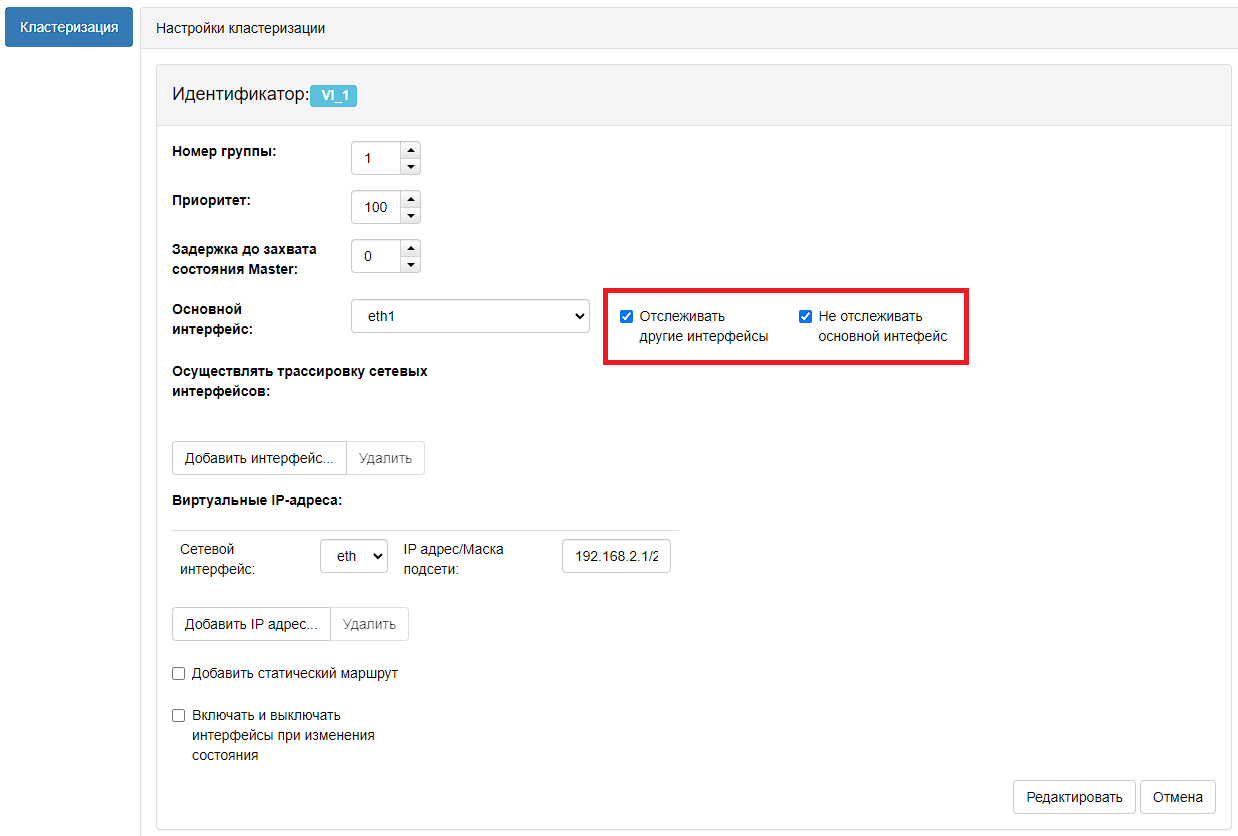Open the Основной интерфейс eth1 dropdown
This screenshot has height=836, width=1238.
coord(470,316)
